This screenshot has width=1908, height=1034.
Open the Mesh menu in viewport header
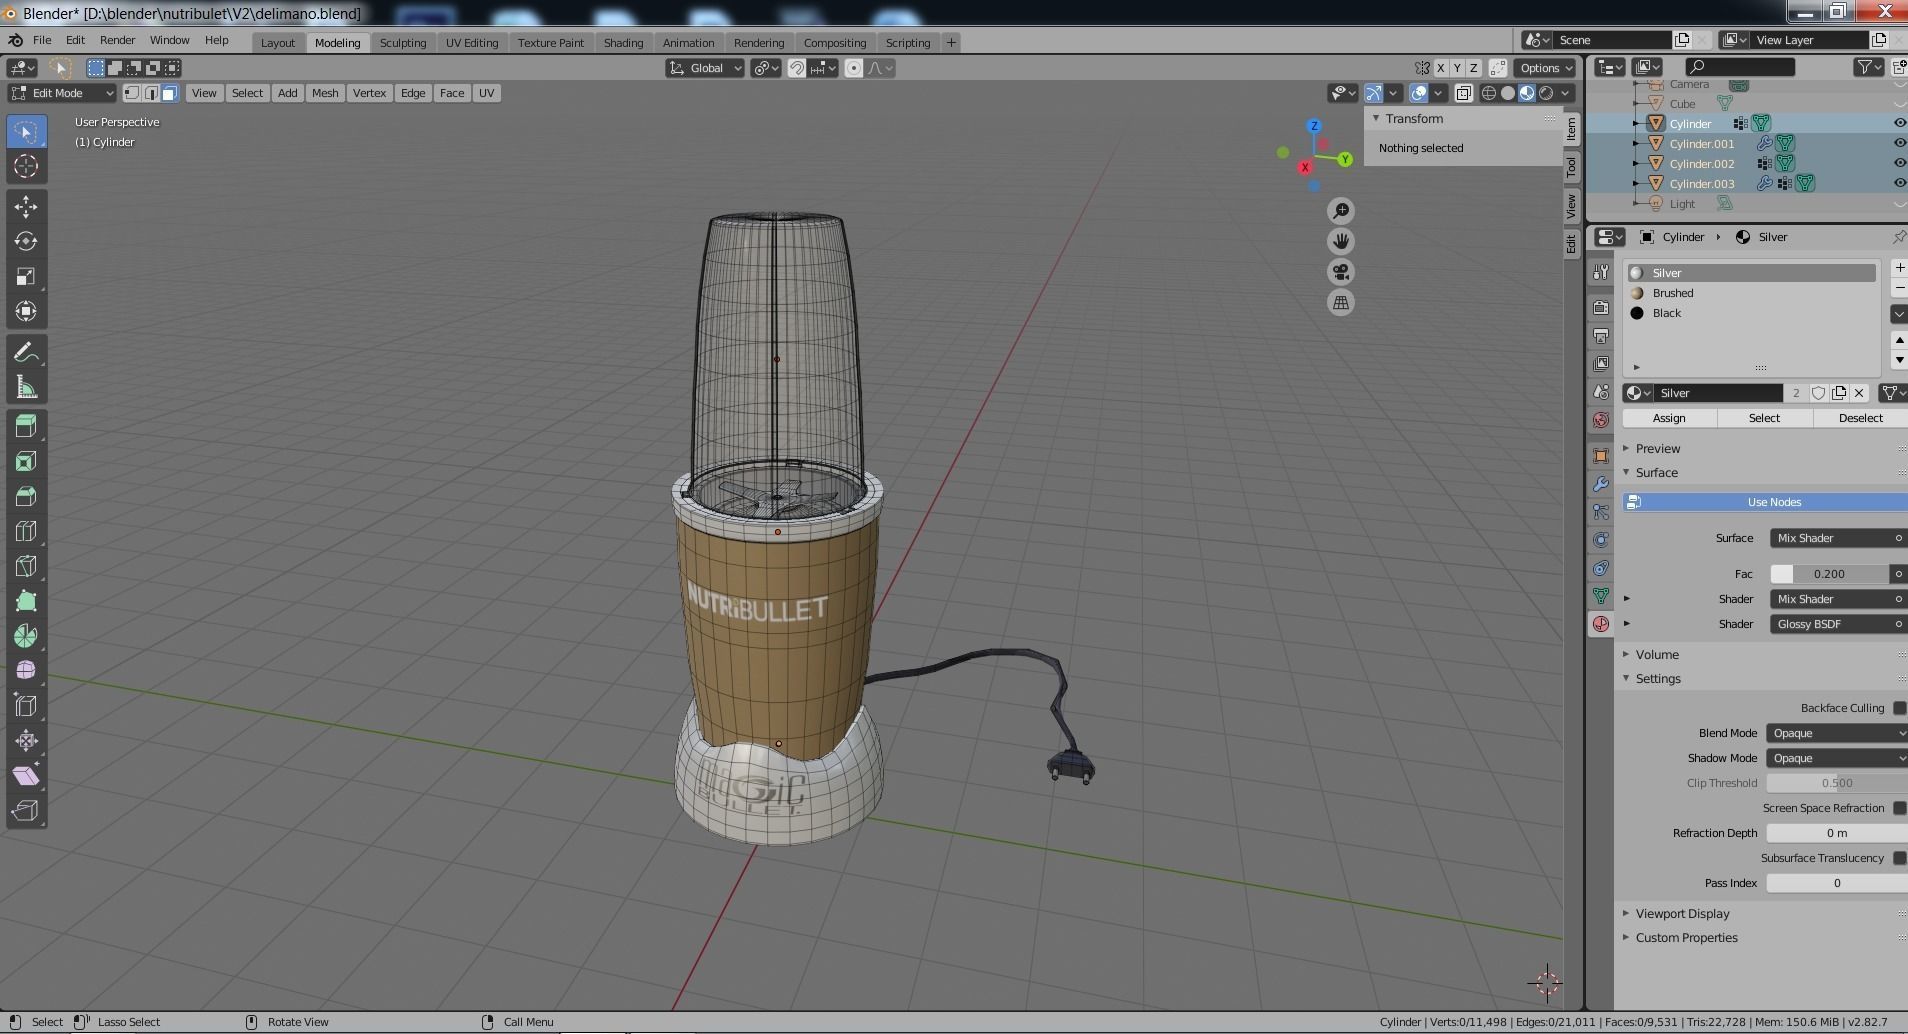[325, 93]
